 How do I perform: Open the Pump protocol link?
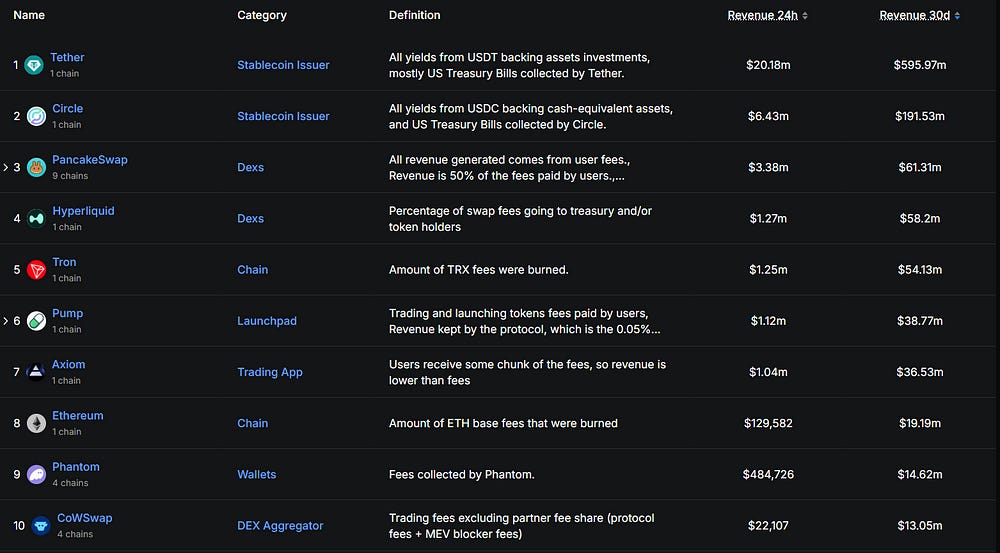pyautogui.click(x=68, y=313)
